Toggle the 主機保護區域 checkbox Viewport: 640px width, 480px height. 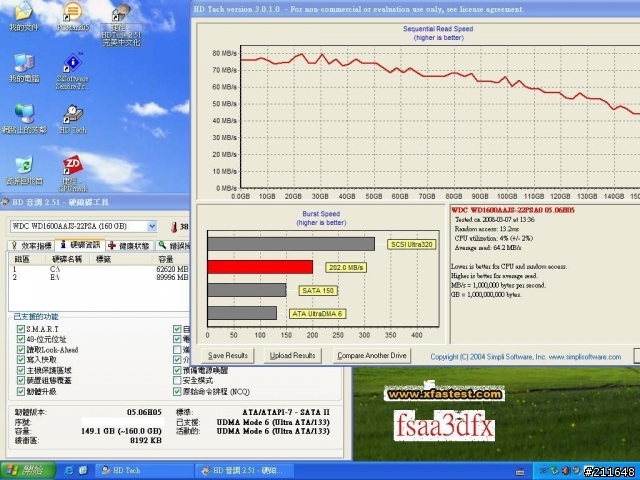[x=20, y=370]
